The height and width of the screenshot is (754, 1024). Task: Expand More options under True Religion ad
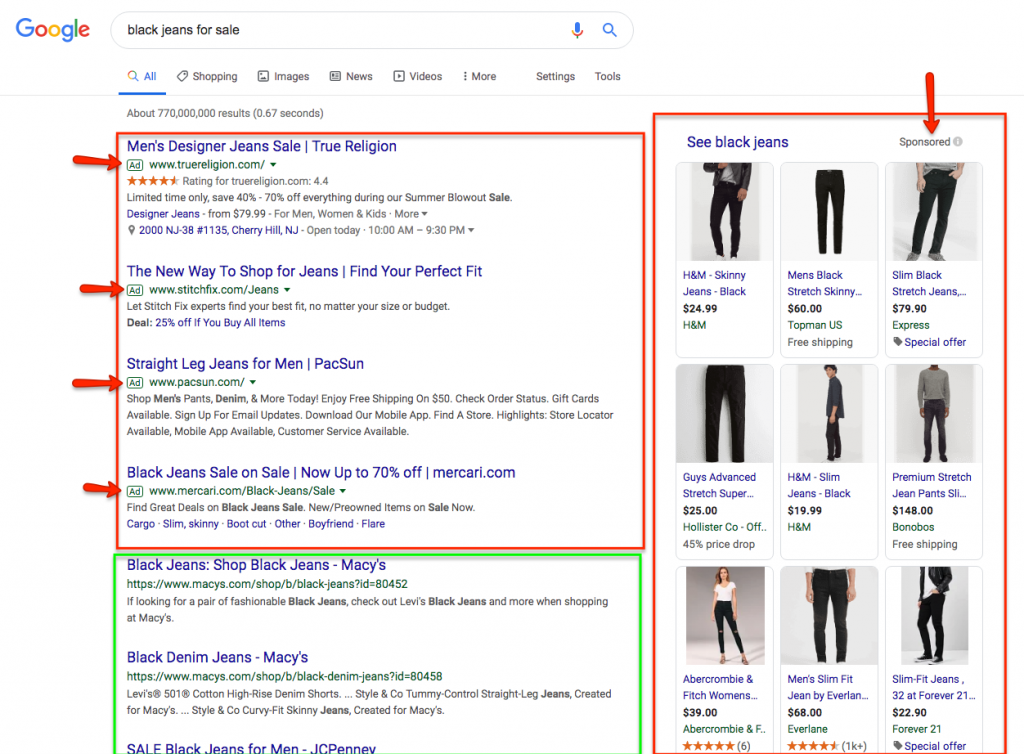411,214
